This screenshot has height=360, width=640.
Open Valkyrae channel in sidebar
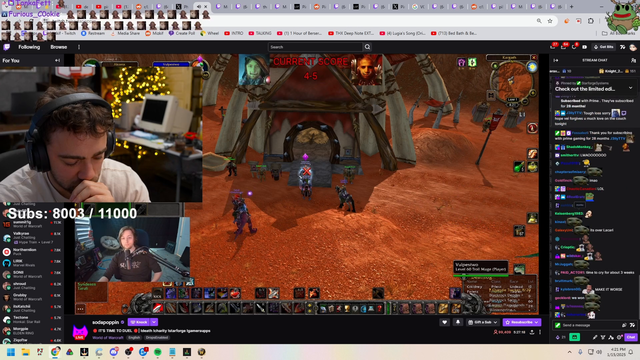[x=32, y=238]
